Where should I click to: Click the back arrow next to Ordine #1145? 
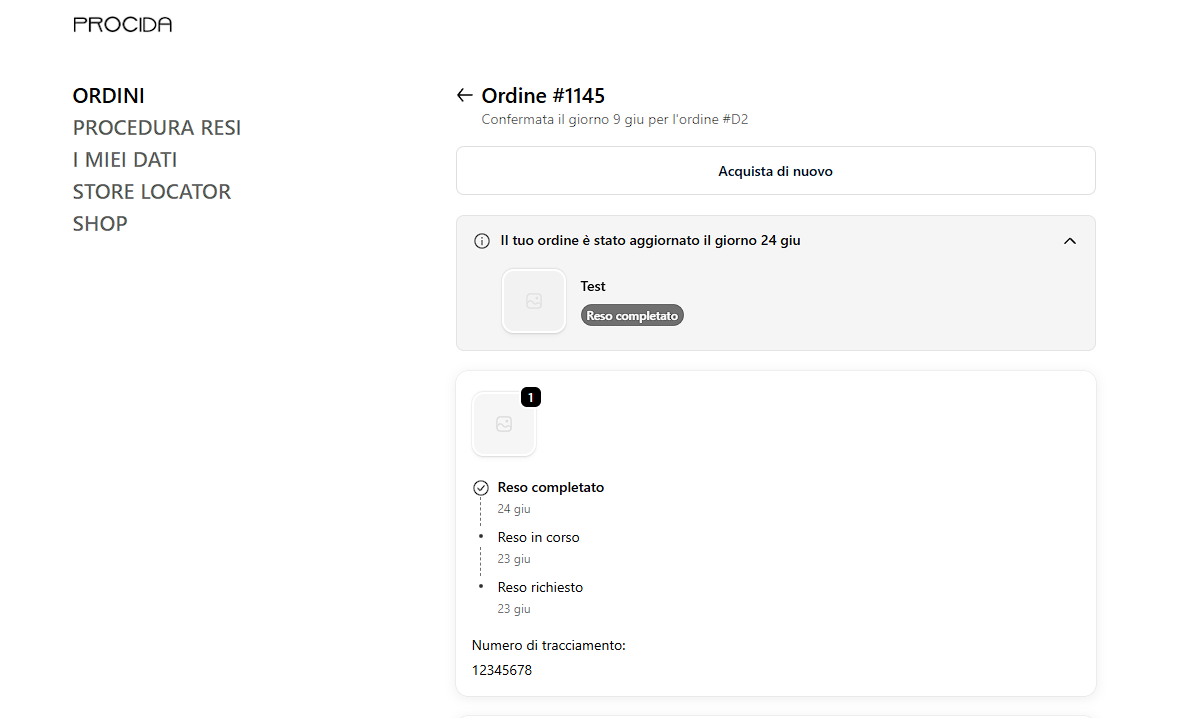[x=464, y=95]
